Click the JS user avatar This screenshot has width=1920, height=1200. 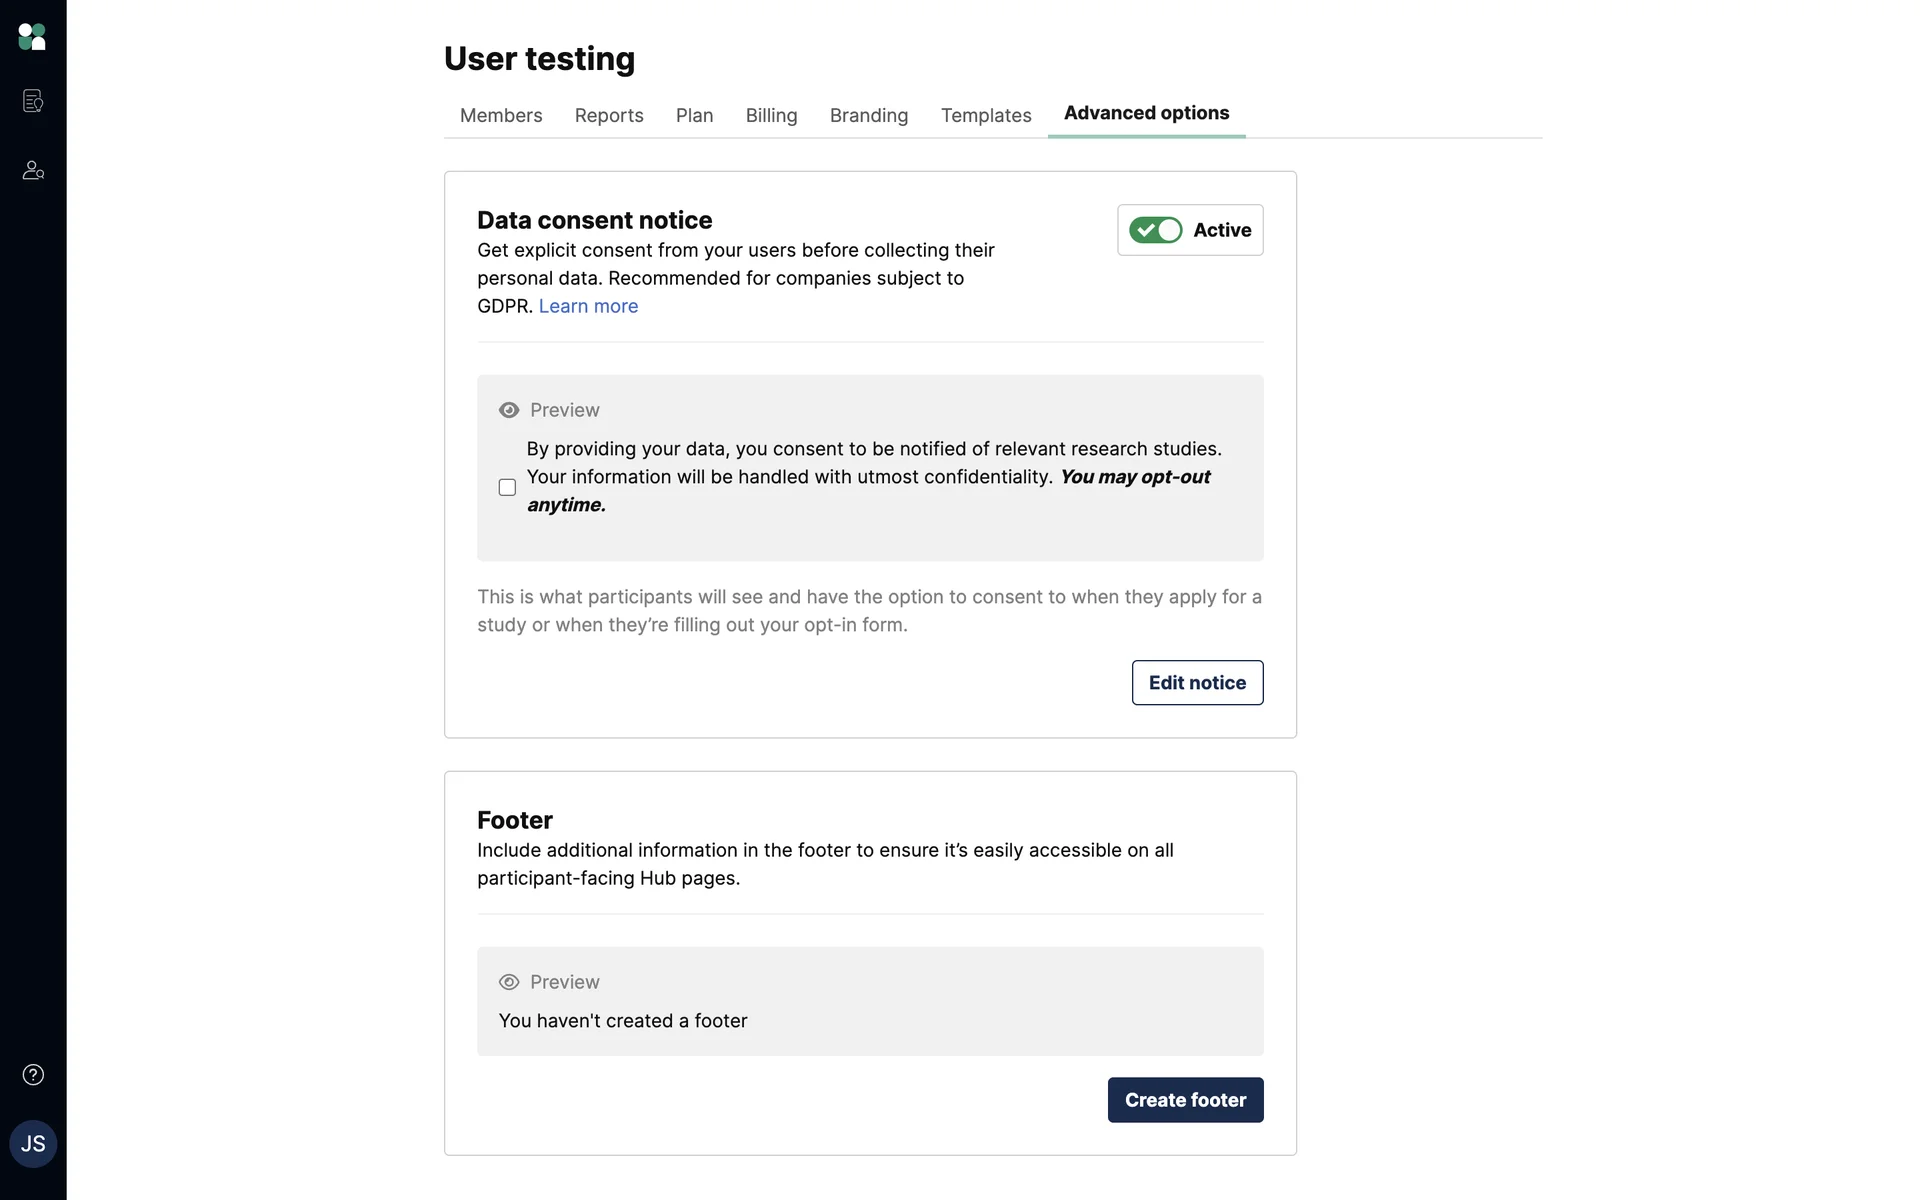pyautogui.click(x=33, y=1144)
